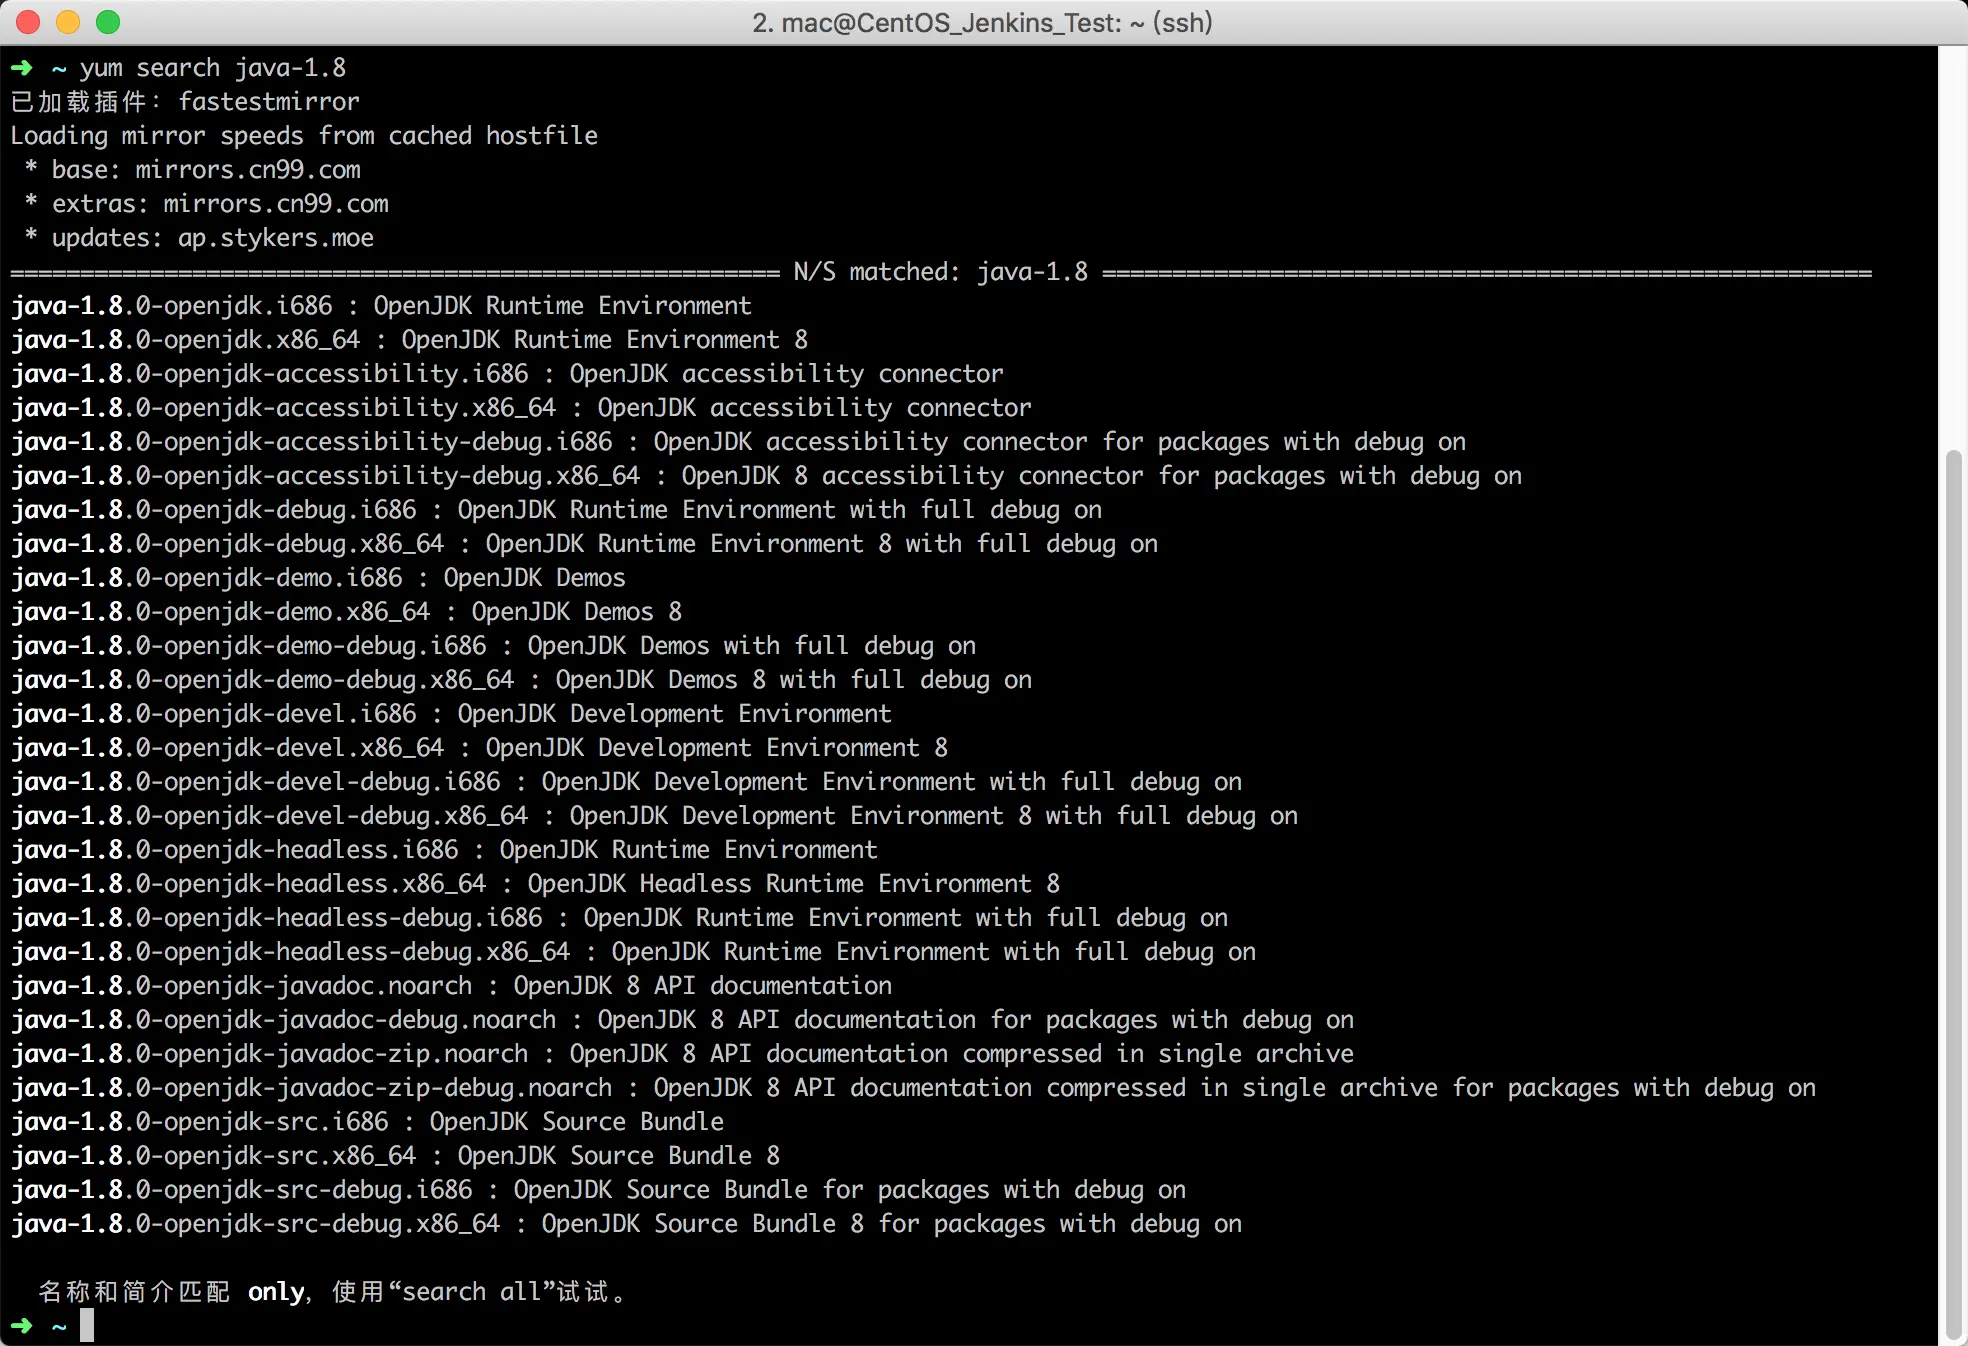This screenshot has width=1968, height=1346.
Task: Click the tilde next to the prompt arrow
Action: 57,67
